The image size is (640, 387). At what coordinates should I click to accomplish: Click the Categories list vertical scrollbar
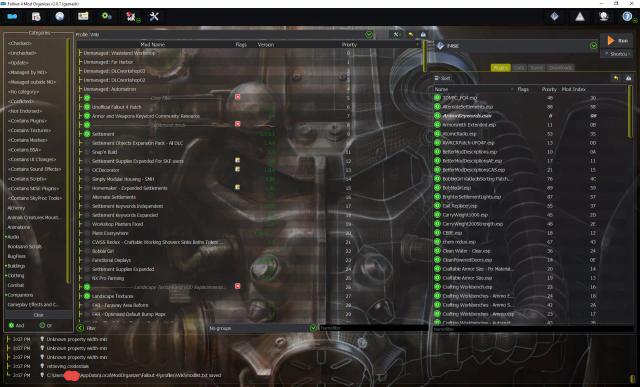(x=68, y=160)
